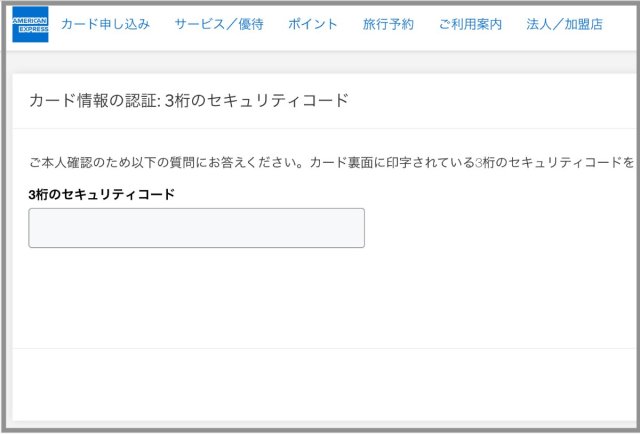Focus the 3-digit security code input field
Viewport: 640px width, 434px height.
pos(196,228)
